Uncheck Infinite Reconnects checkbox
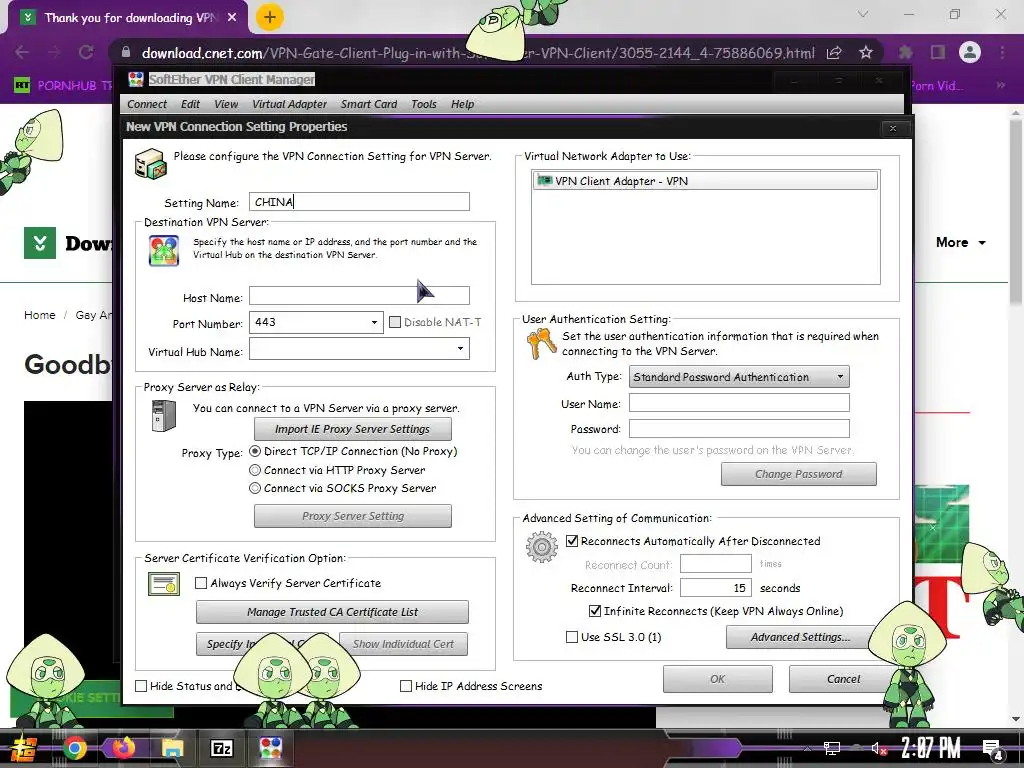 point(595,611)
